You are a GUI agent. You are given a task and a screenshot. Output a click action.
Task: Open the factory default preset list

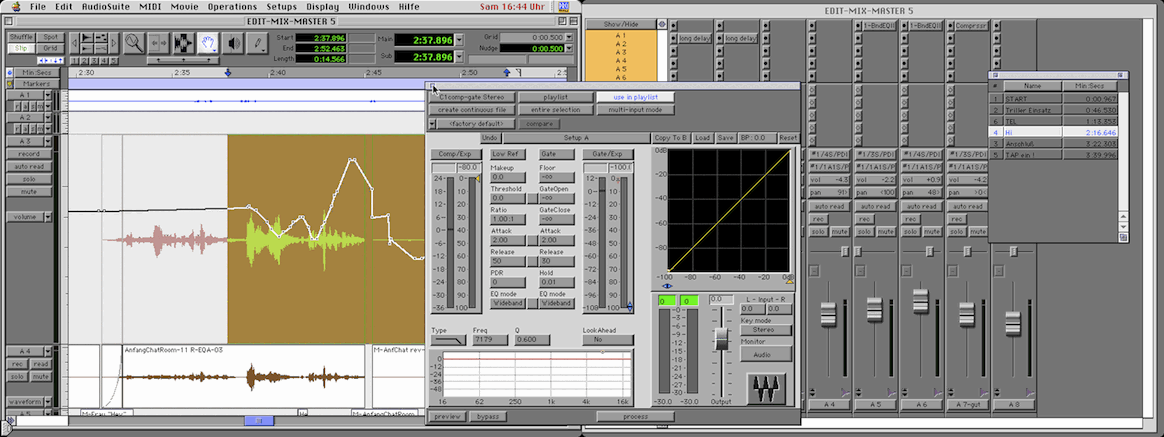tap(477, 123)
